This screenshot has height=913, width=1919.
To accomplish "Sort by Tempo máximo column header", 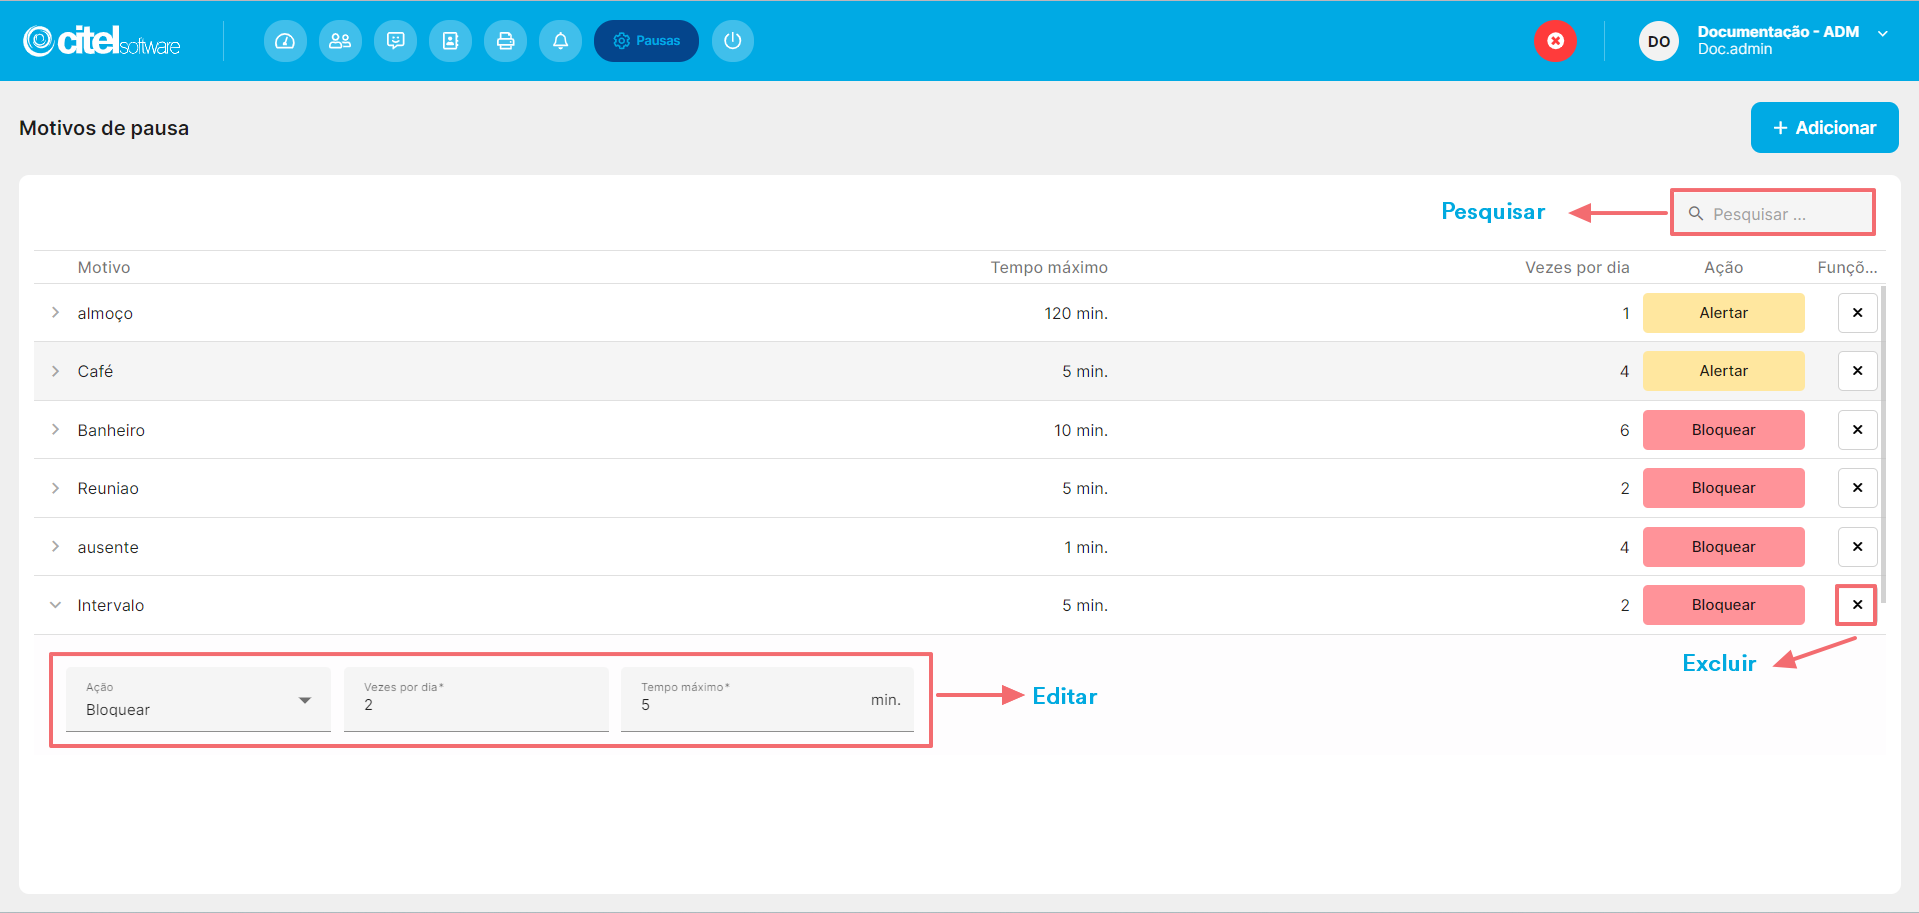I will coord(1049,267).
